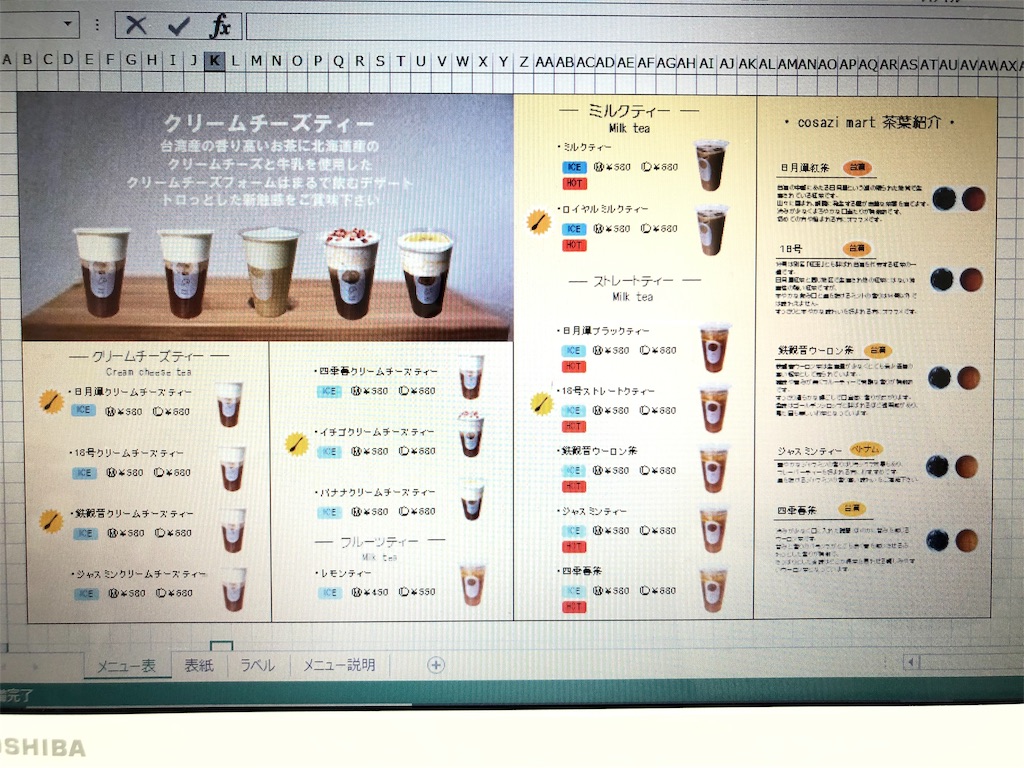Screen dimensions: 1024x768
Task: Select the large cream cheese tea photo
Action: 265,217
